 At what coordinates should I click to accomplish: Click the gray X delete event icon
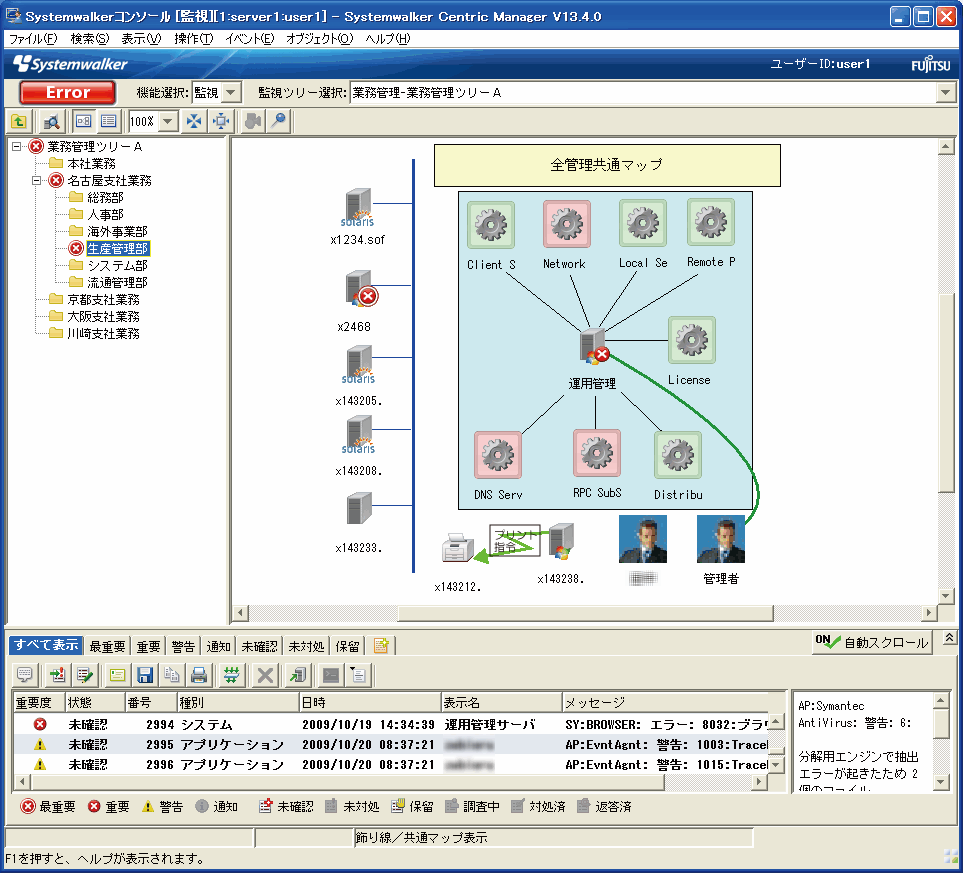(265, 675)
